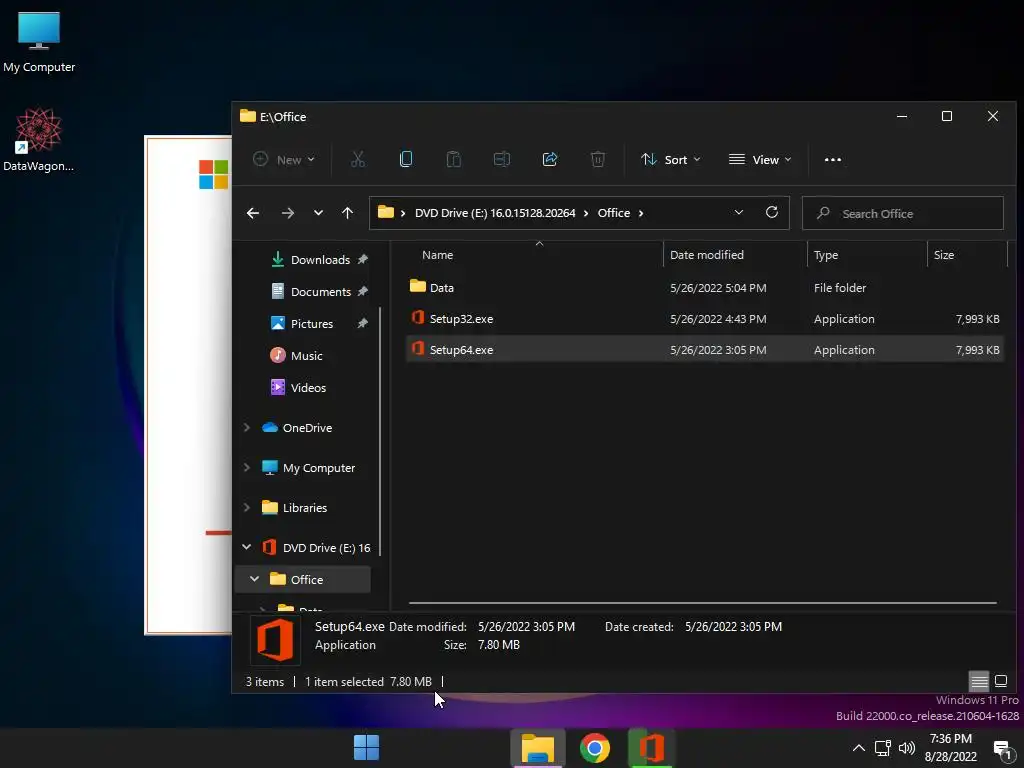
Task: Select My Computer in navigation pane
Action: click(319, 468)
